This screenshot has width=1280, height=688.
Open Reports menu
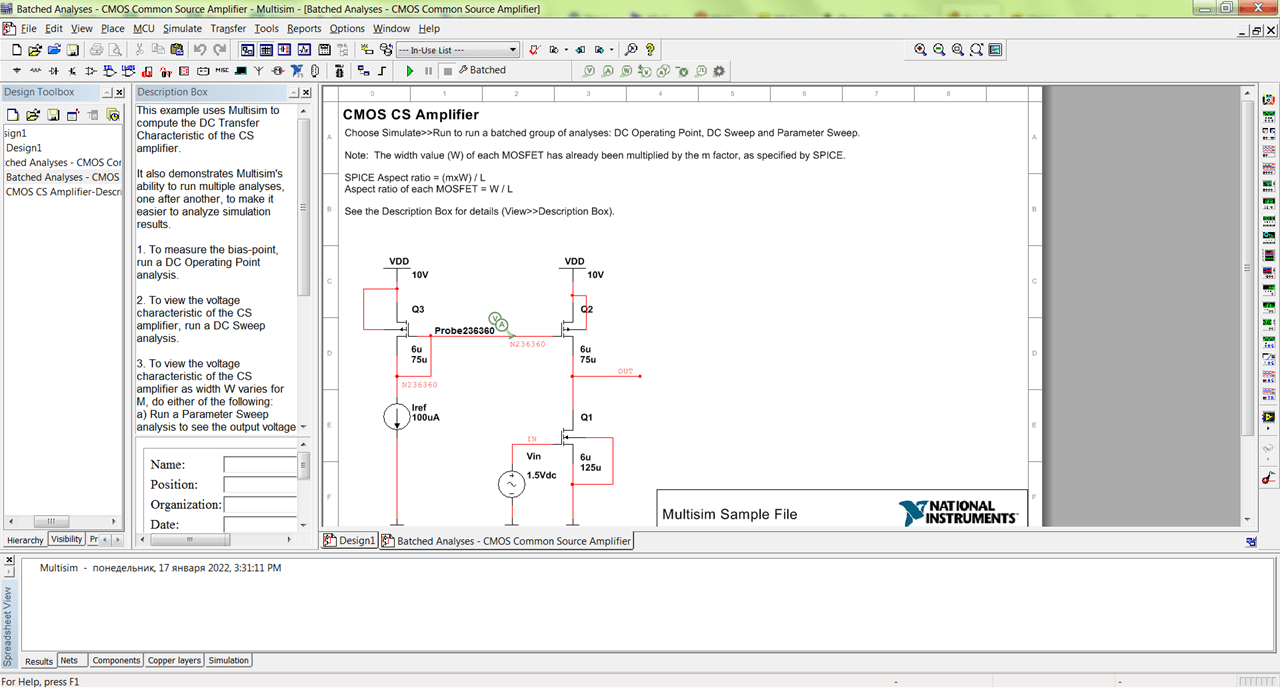click(304, 28)
